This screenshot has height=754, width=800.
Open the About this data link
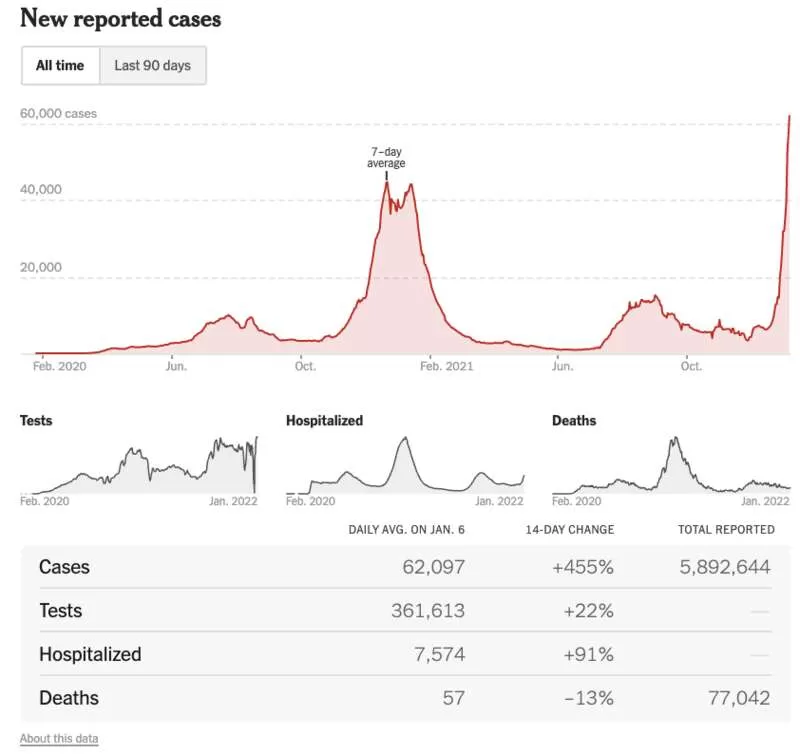point(59,738)
